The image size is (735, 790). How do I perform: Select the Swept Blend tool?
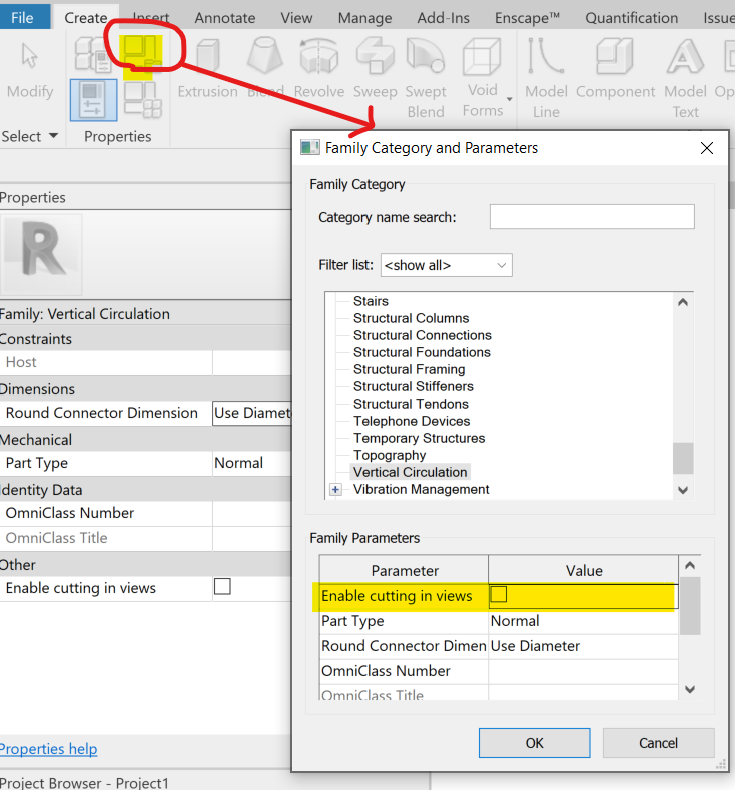tap(426, 78)
